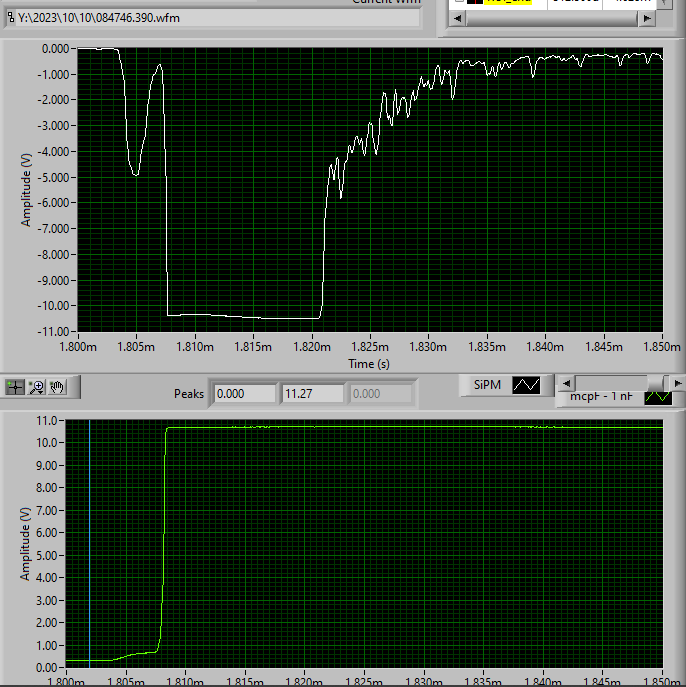Click the first Peaks value field 0.000
The image size is (686, 687).
pos(245,393)
